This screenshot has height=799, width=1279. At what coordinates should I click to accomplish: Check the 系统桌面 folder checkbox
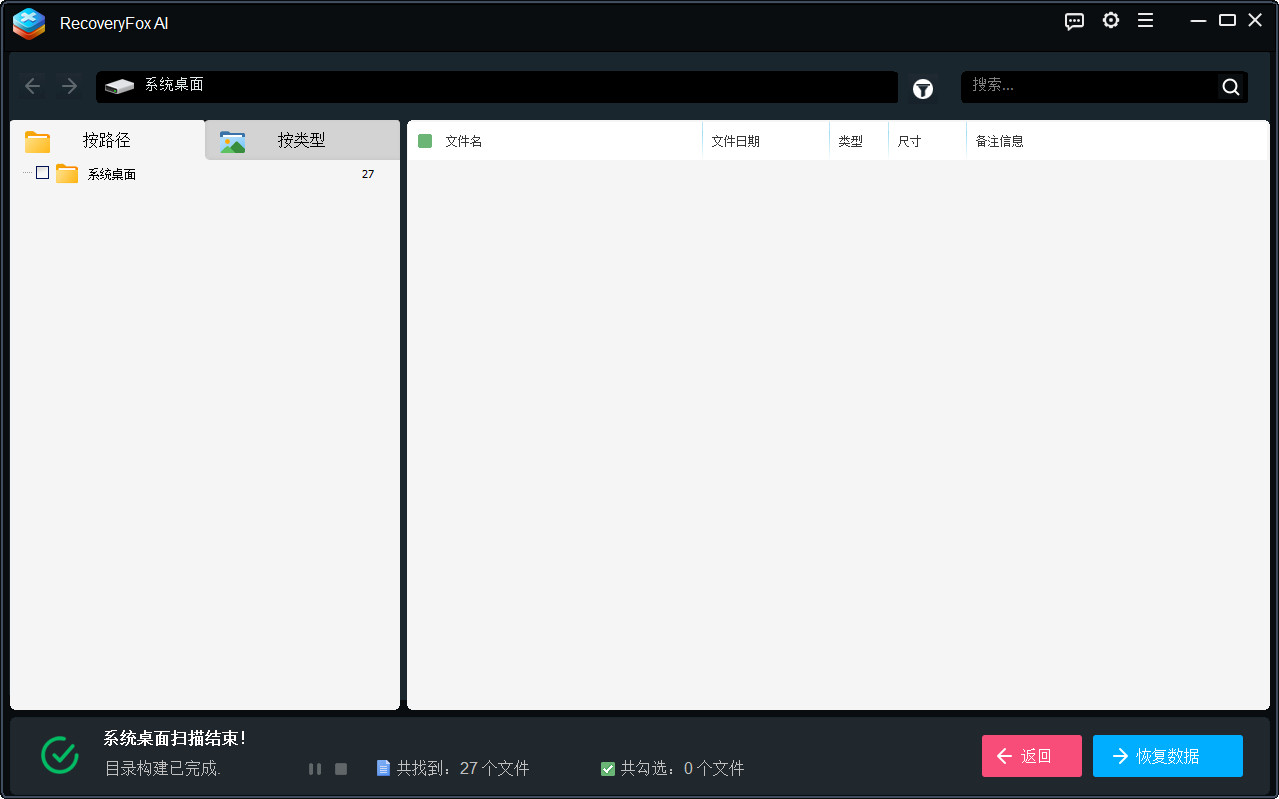click(41, 173)
